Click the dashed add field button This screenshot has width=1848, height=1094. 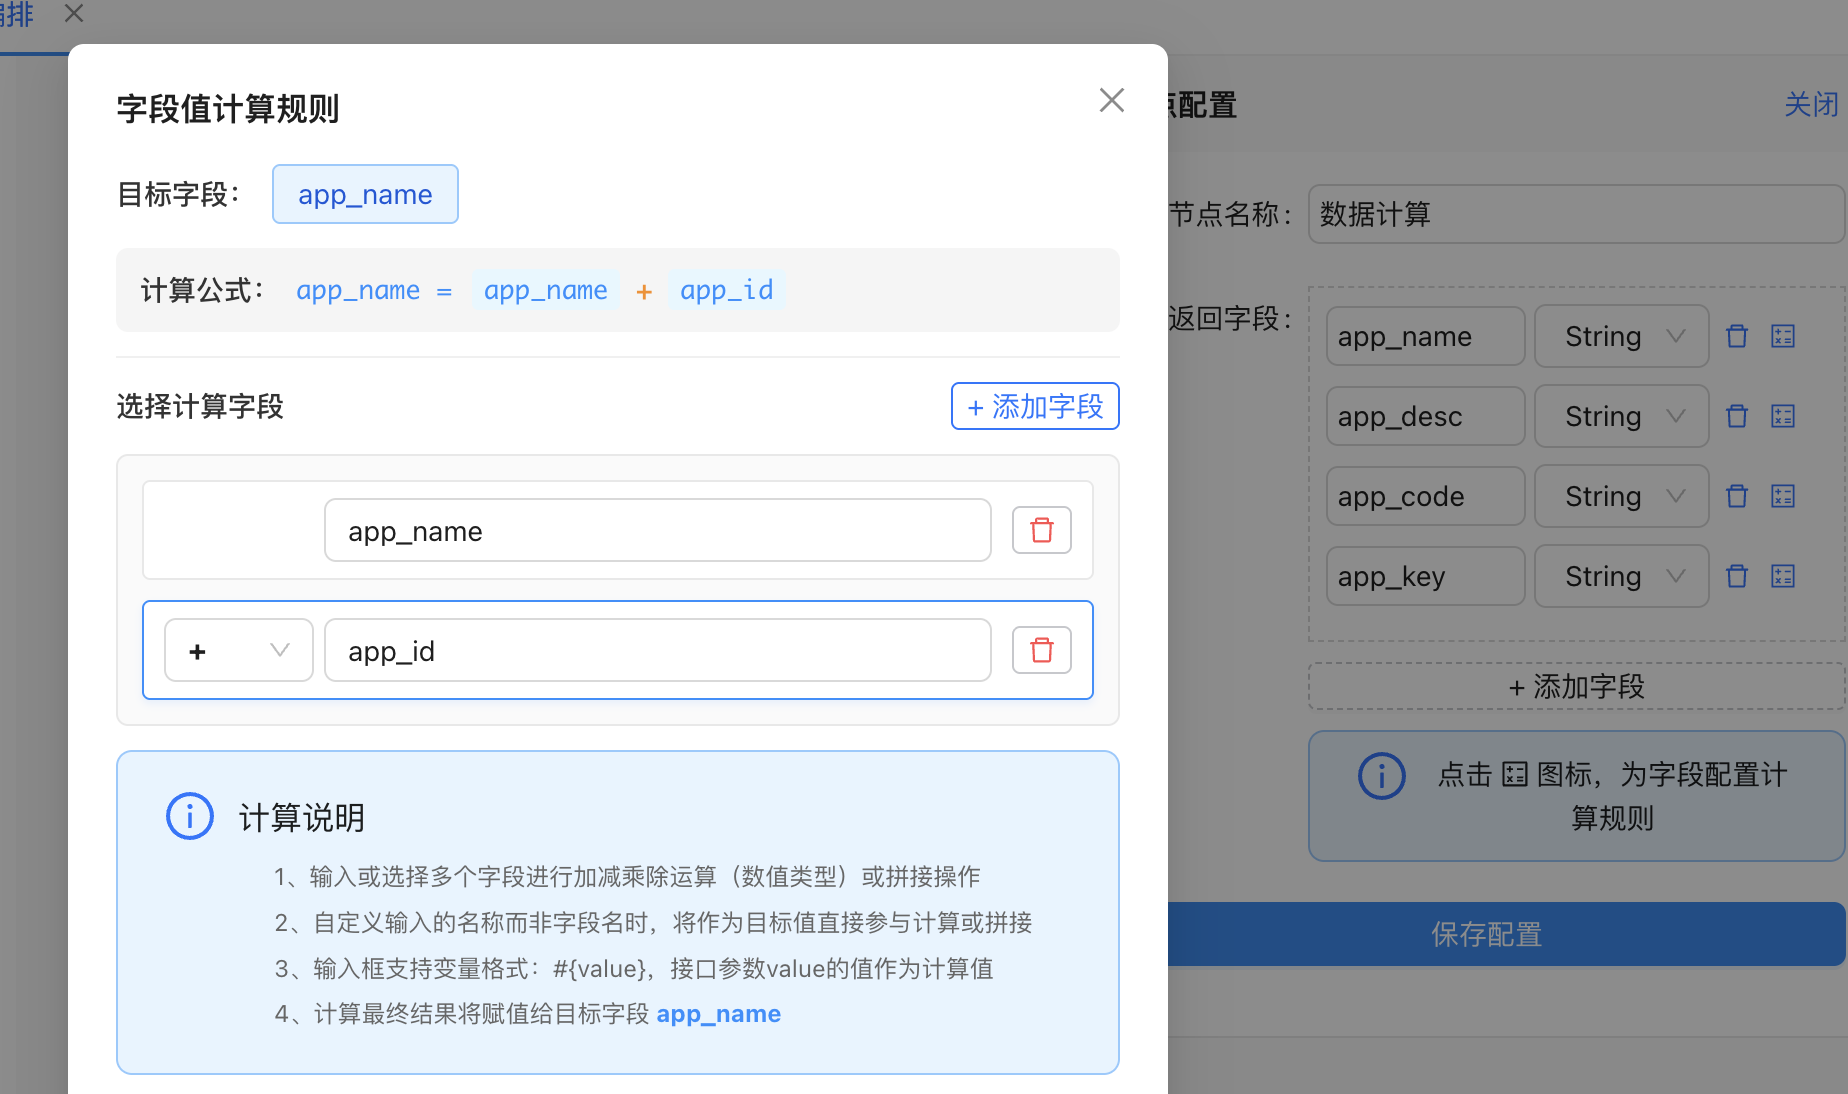pos(1576,686)
